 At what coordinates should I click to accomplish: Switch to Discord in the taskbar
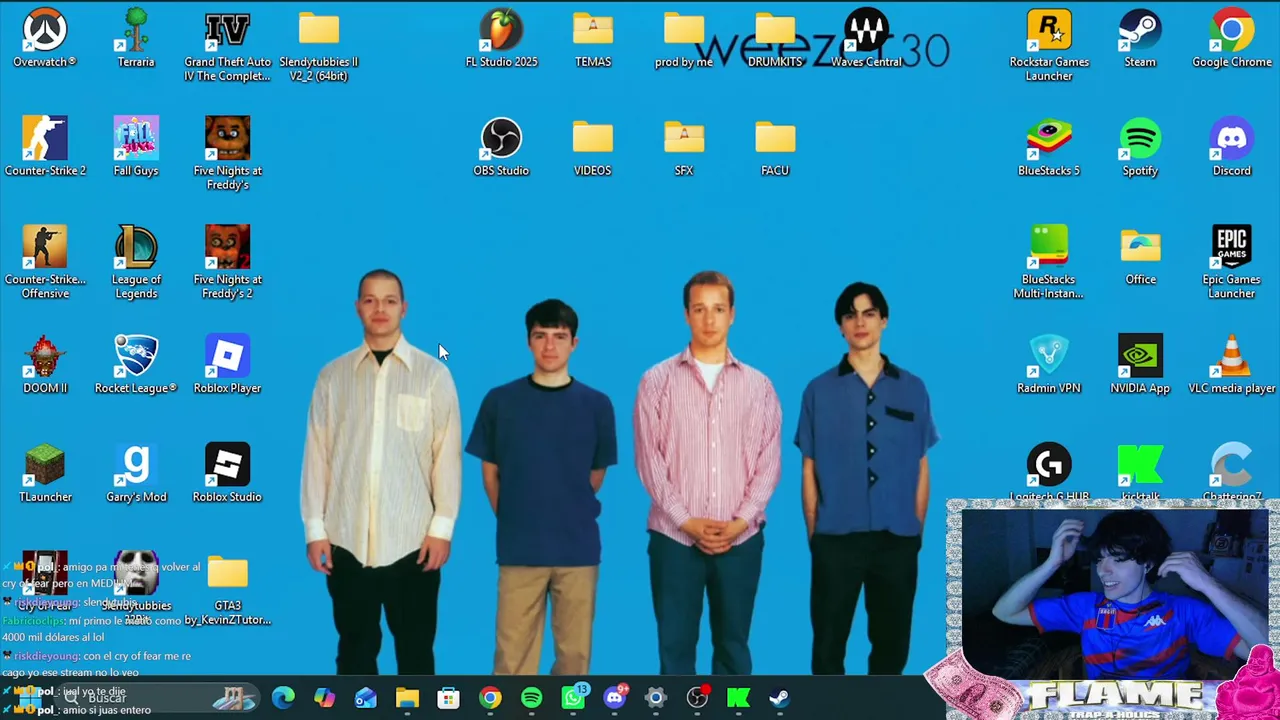(614, 698)
